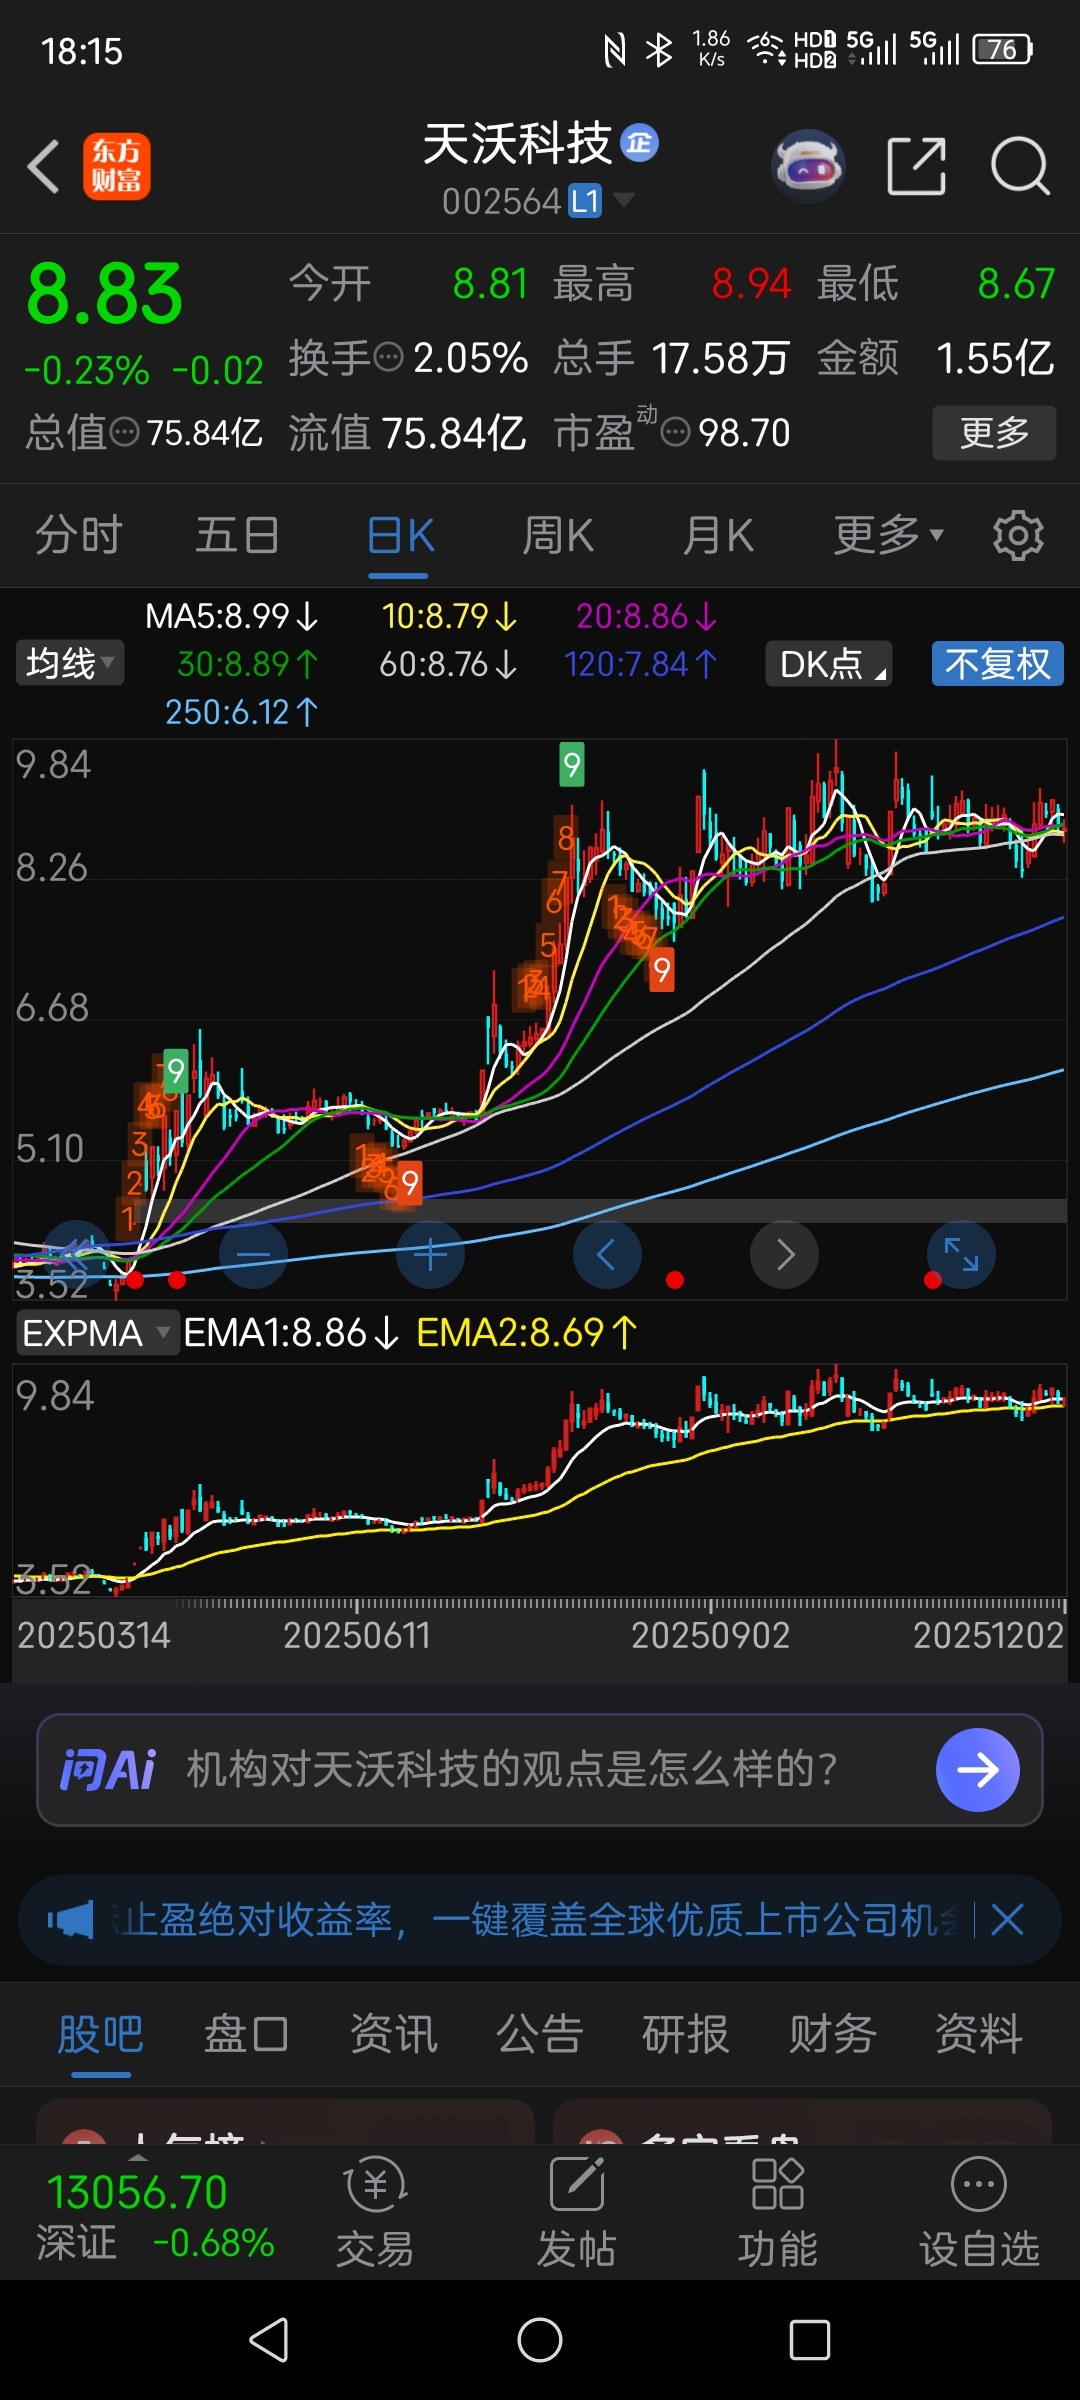Screen dimensions: 1080x2400
Task: Select the 日K tab
Action: [399, 536]
